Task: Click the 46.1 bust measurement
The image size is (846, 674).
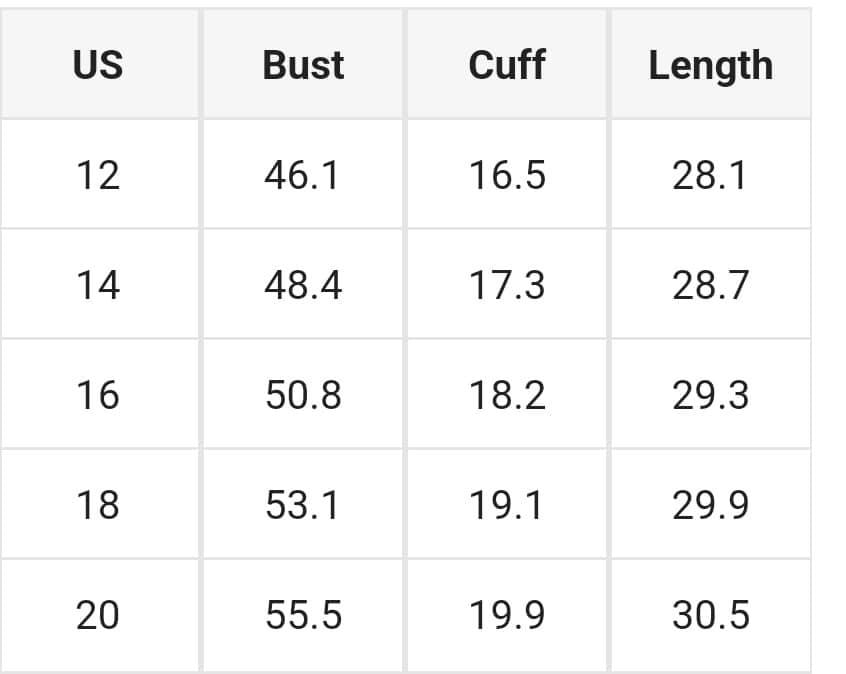Action: coord(303,175)
